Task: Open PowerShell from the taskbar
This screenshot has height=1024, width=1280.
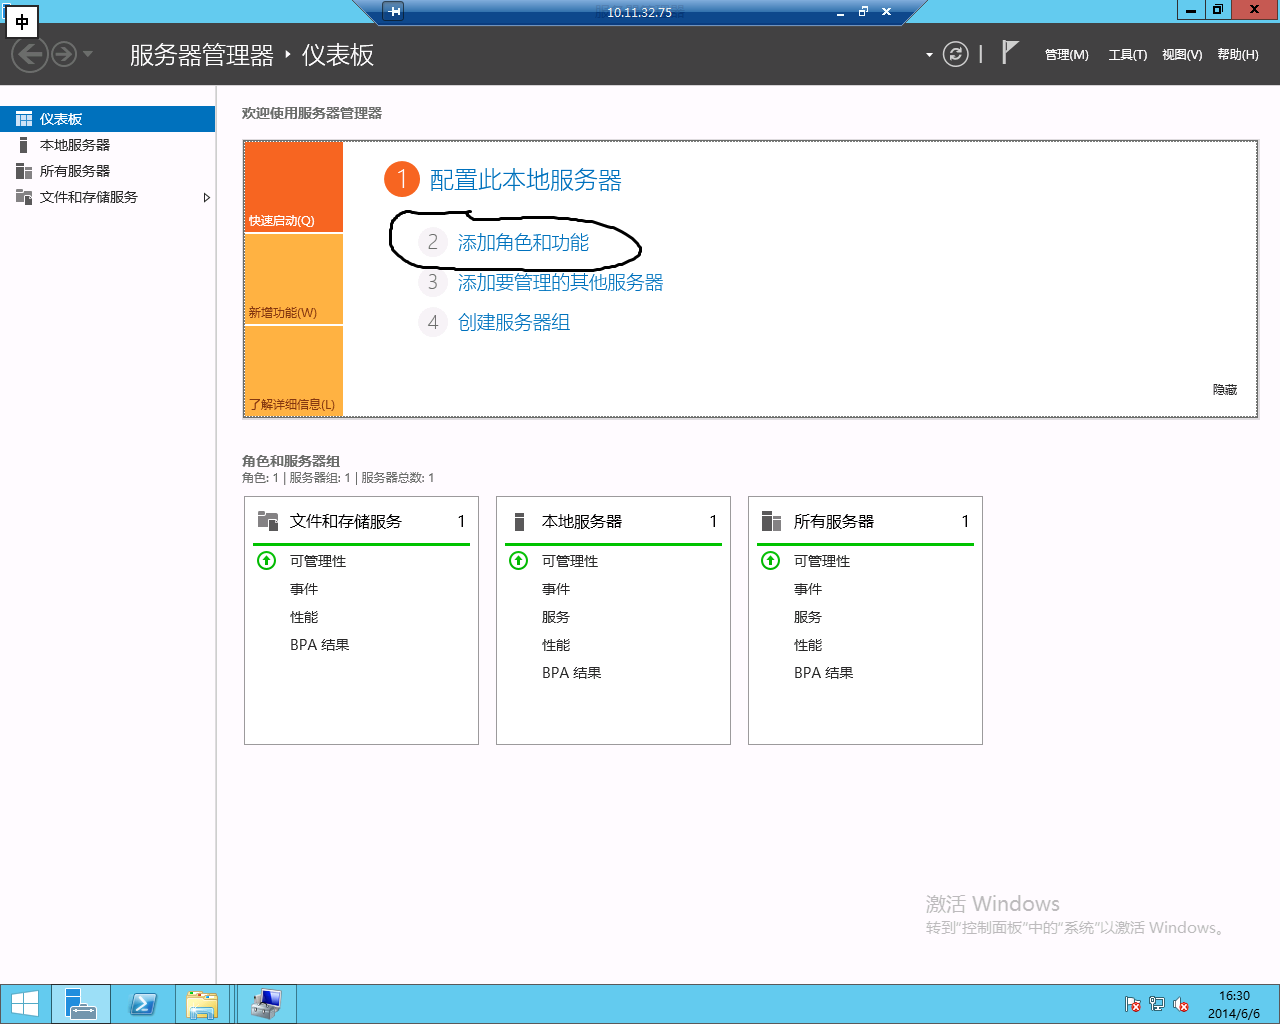Action: click(143, 1004)
